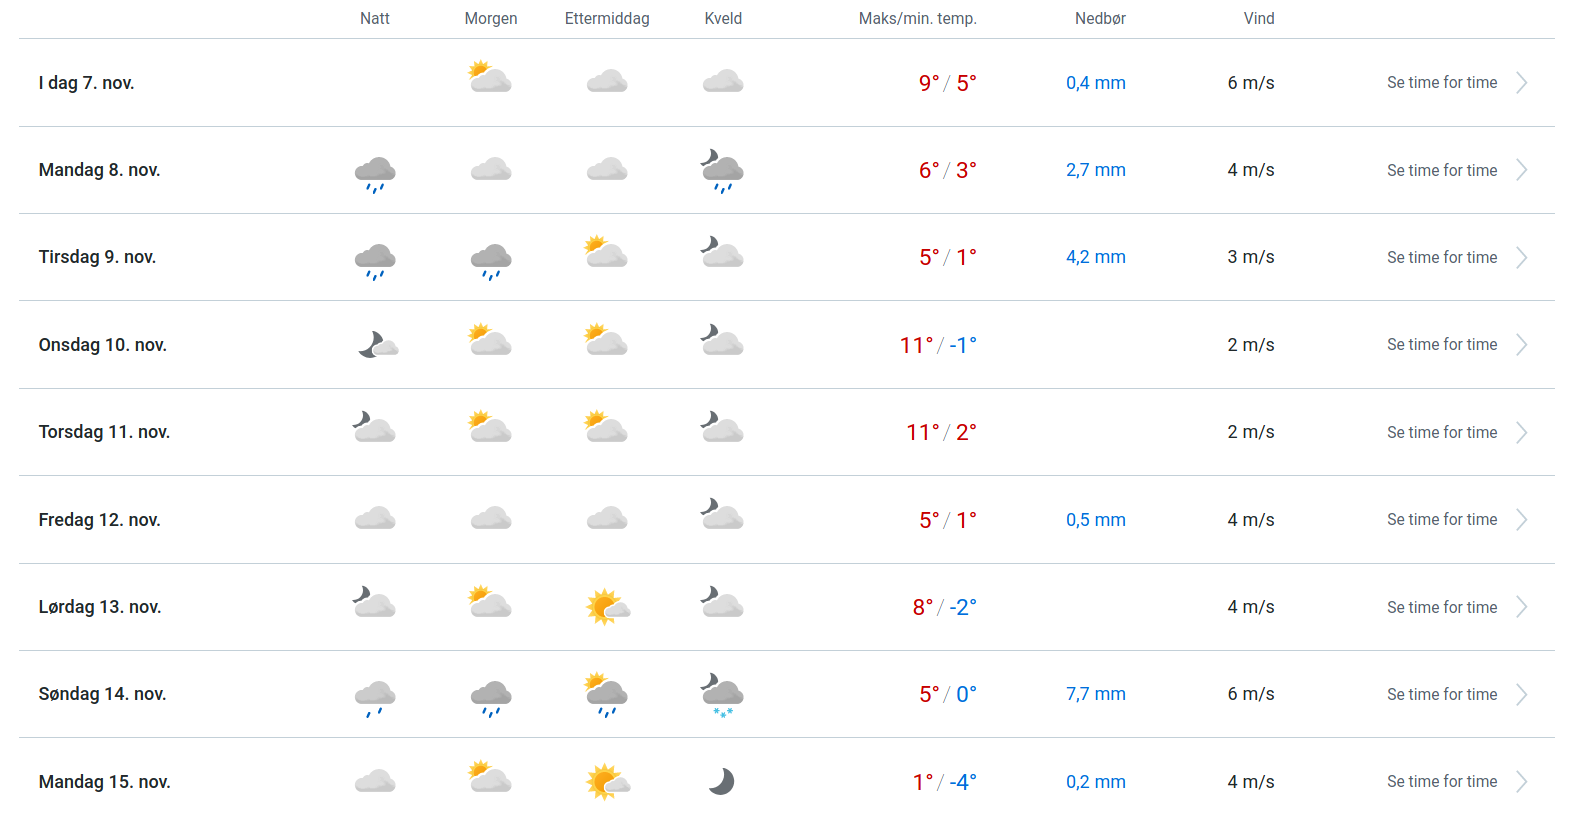
Task: Click Fredag 12. nov. evening cloudy moon icon
Action: 722,514
